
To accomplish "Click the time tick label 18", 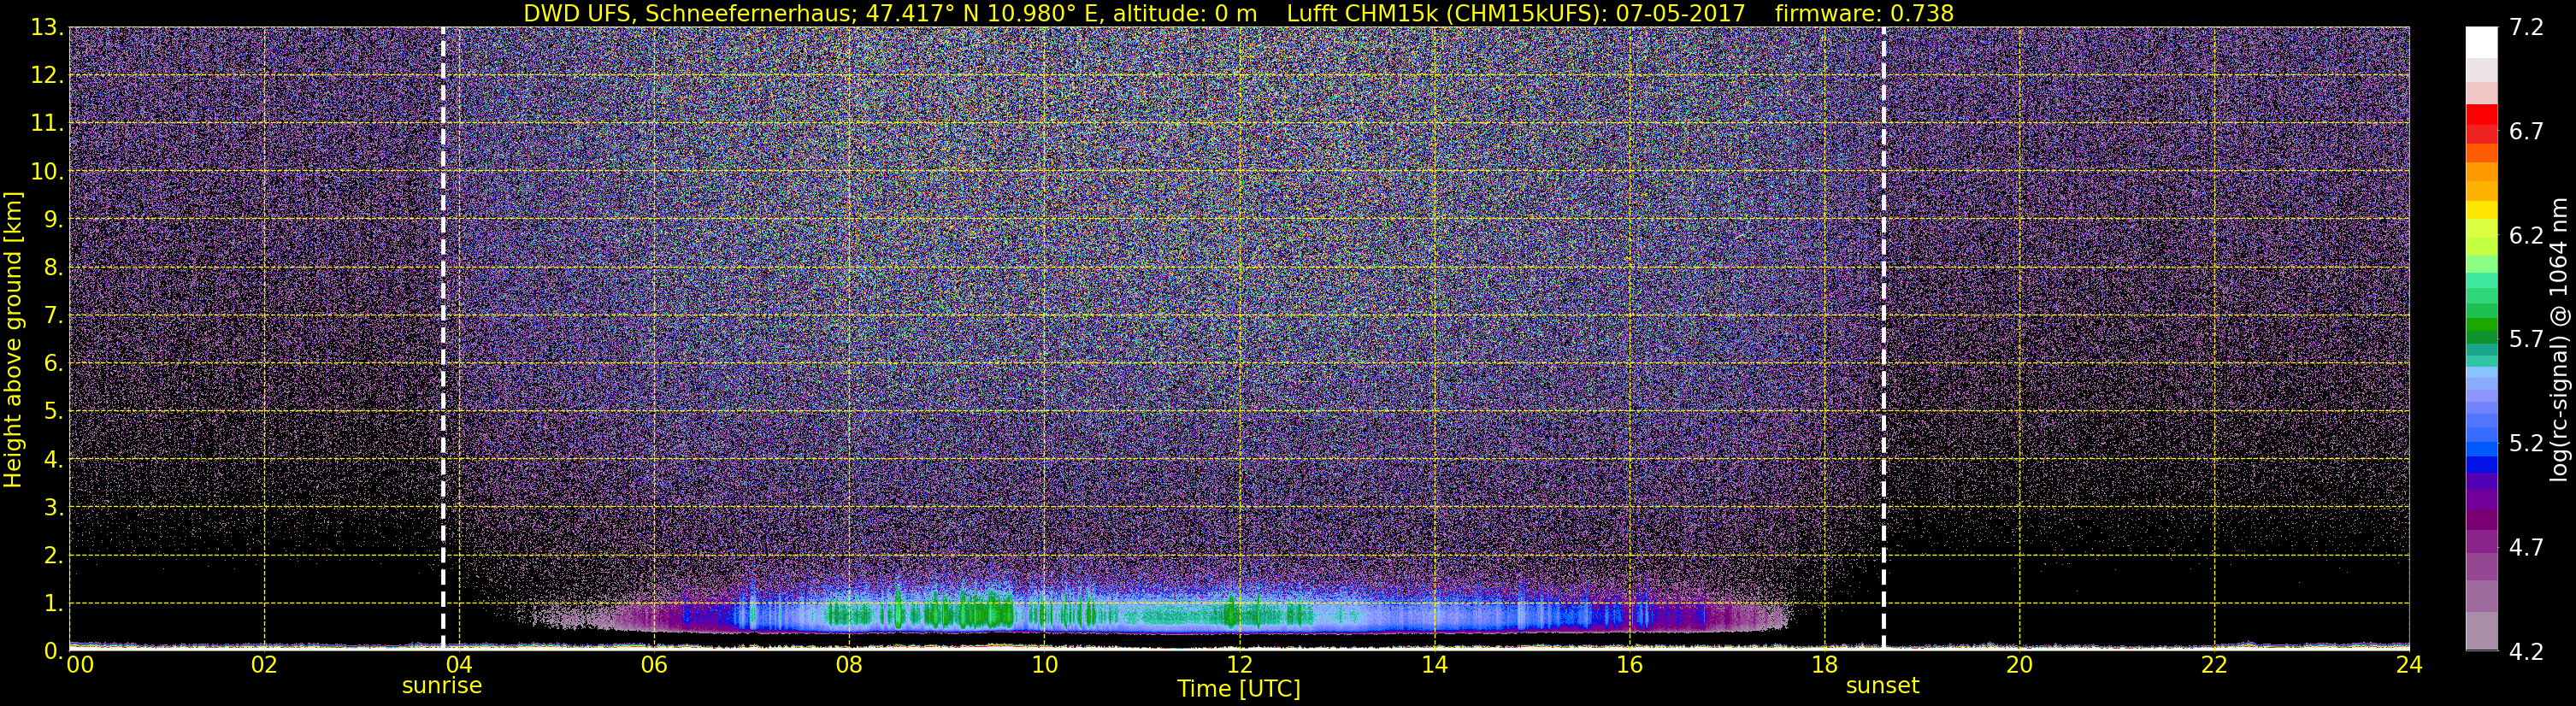I will pyautogui.click(x=1824, y=665).
